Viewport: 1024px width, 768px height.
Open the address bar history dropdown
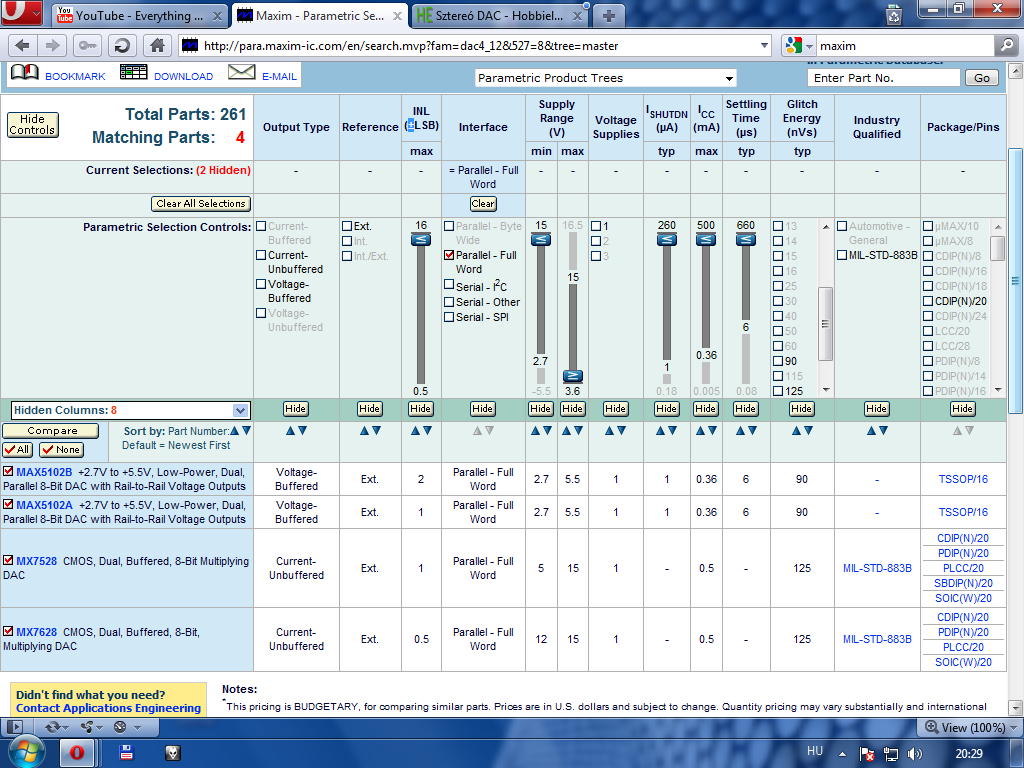tap(764, 46)
